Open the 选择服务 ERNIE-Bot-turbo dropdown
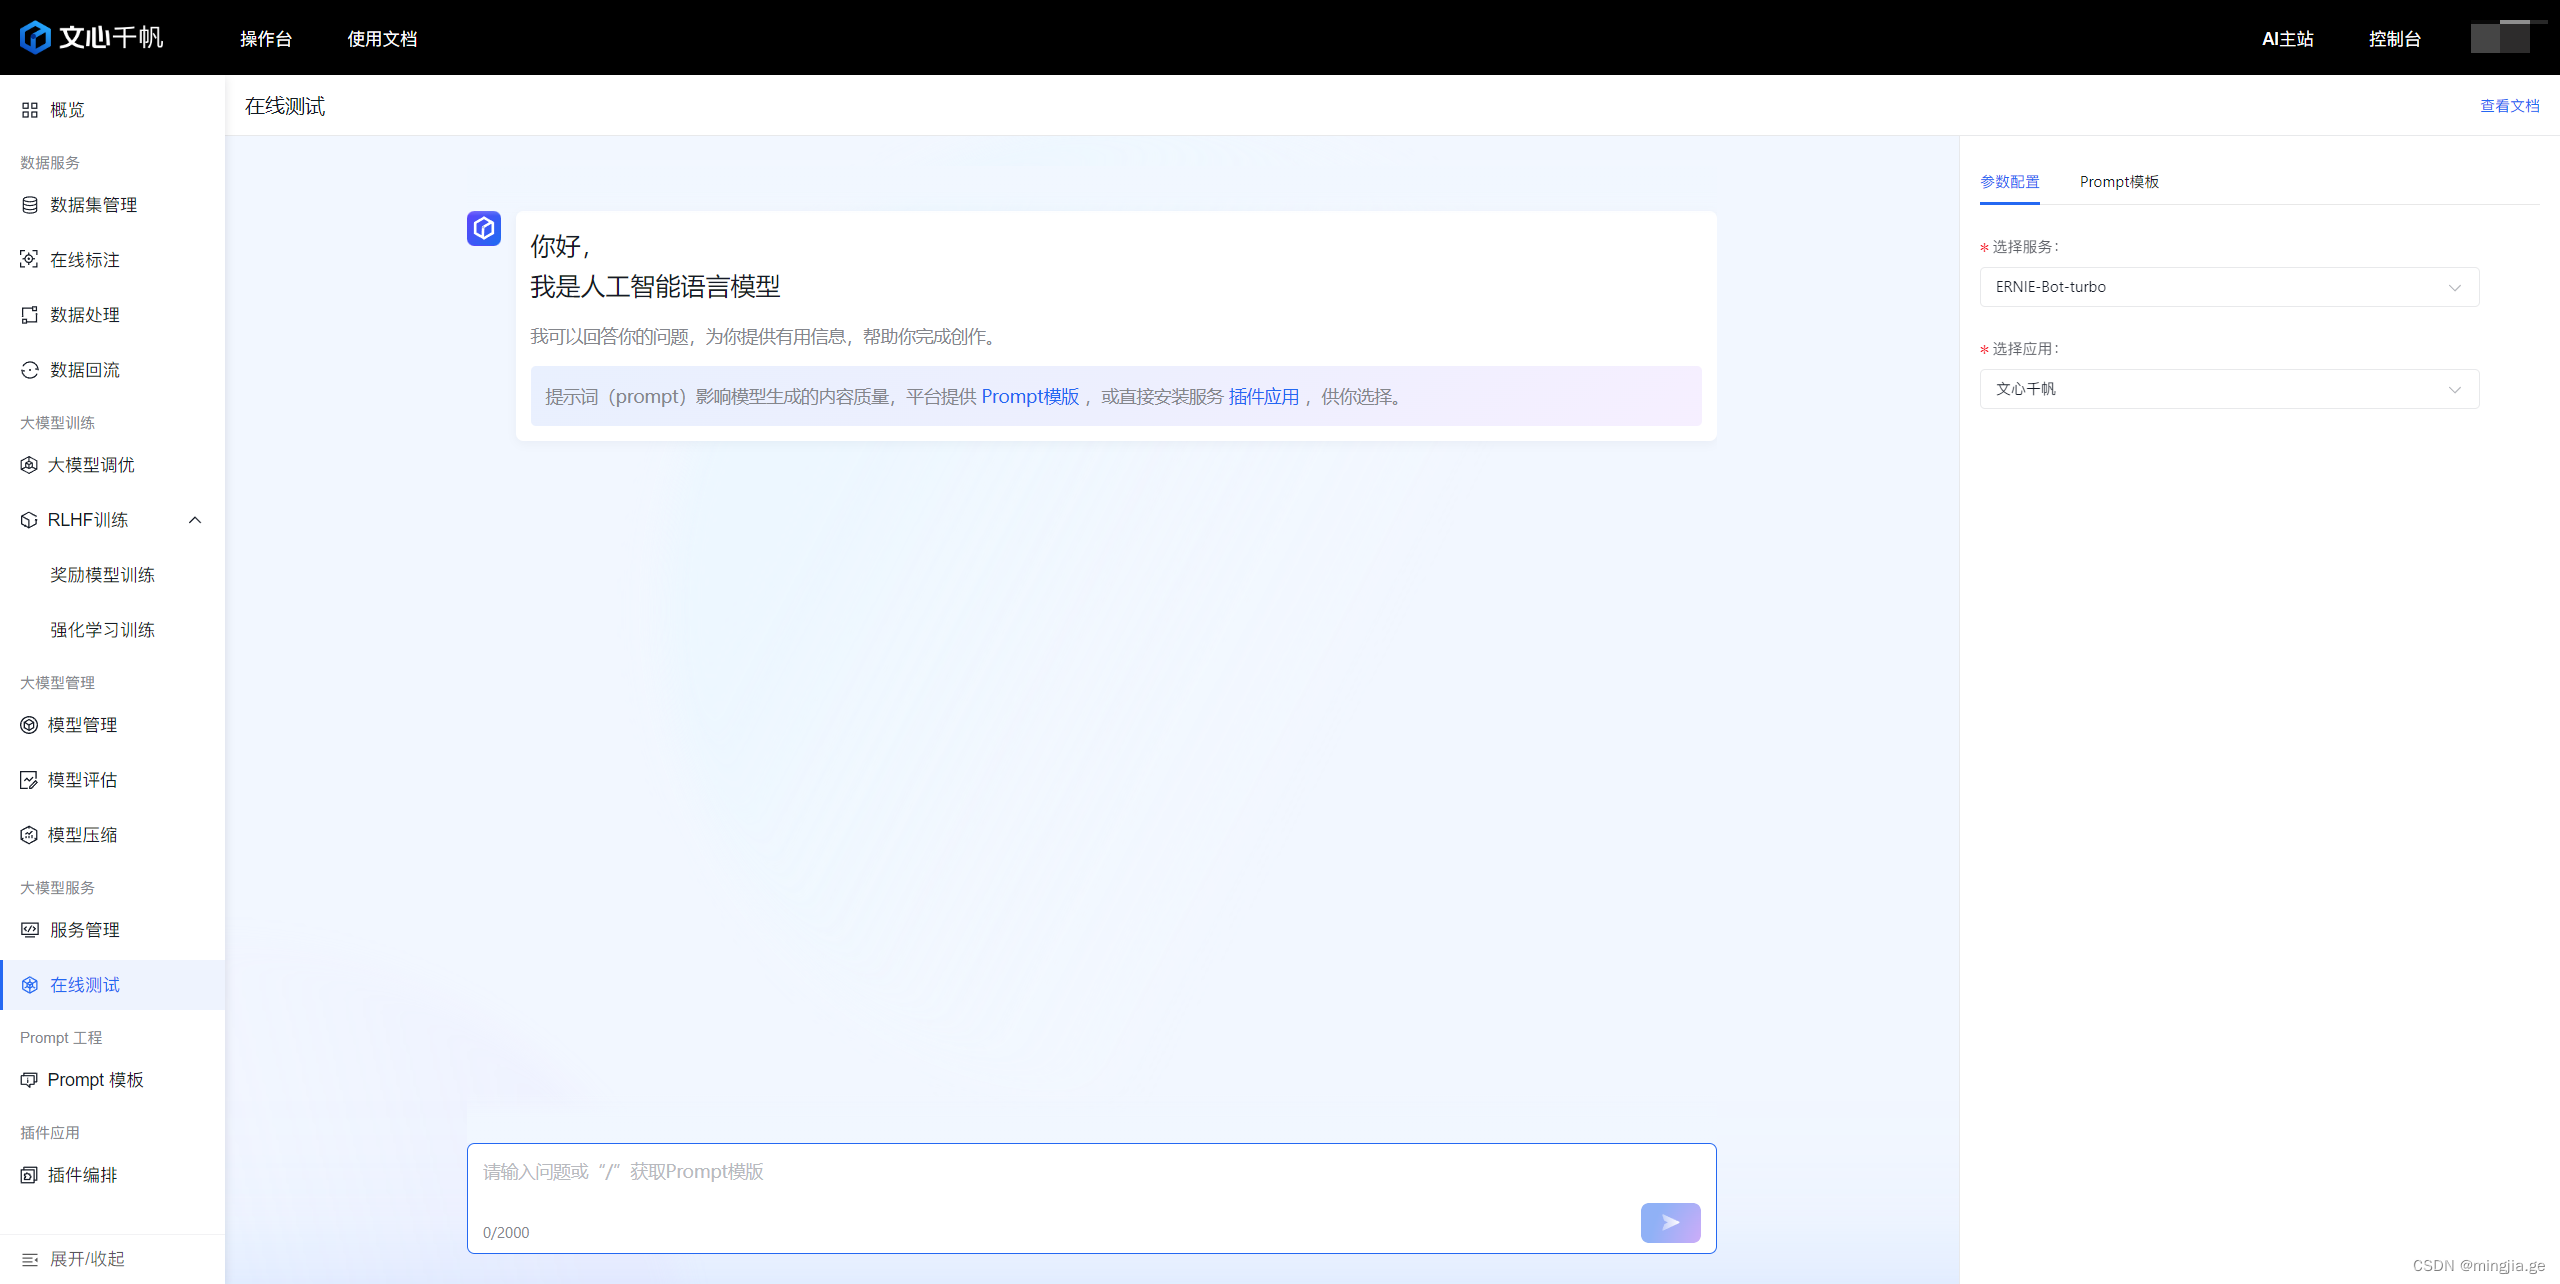 (x=2228, y=287)
